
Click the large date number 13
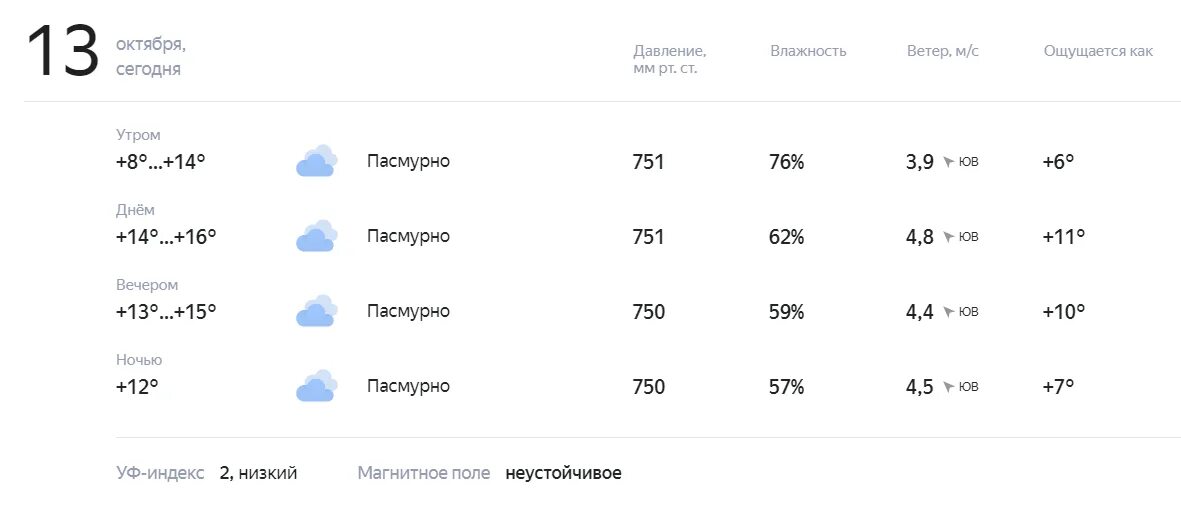pos(63,51)
